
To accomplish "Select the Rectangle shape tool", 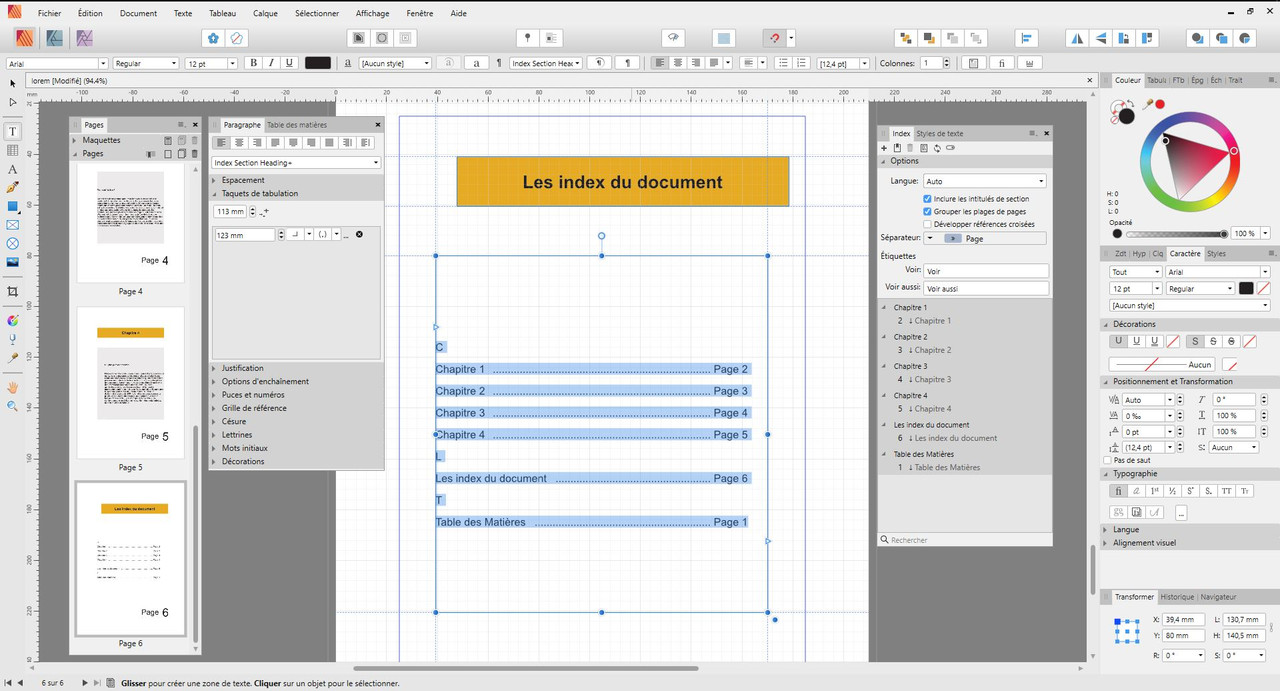I will pyautogui.click(x=13, y=206).
